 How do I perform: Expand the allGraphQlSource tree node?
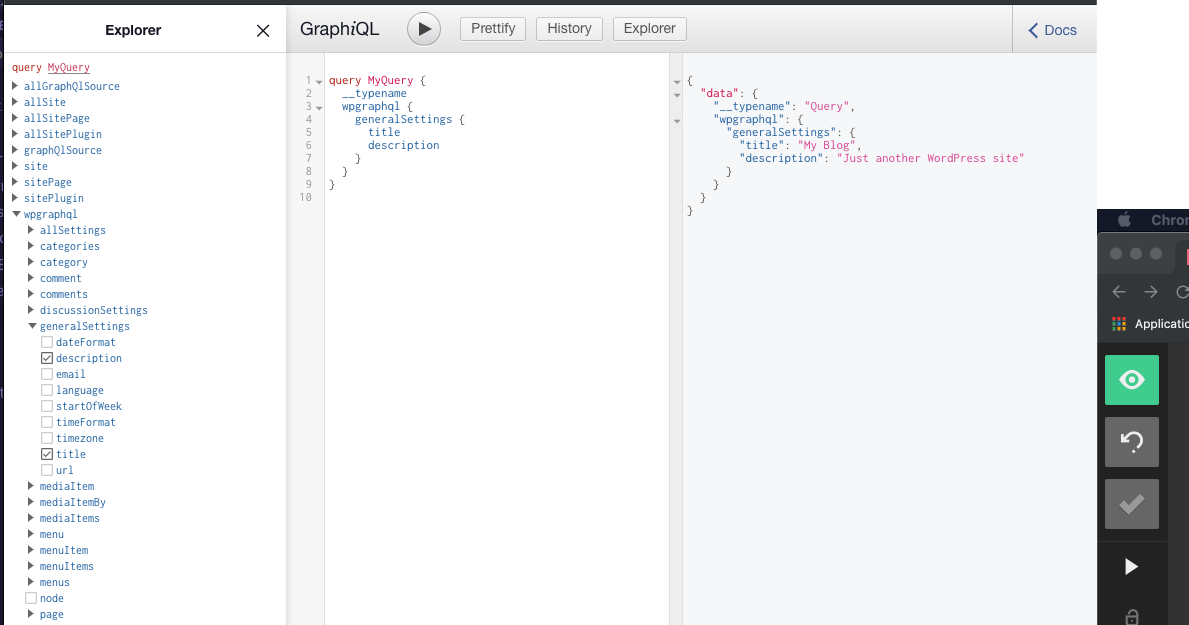pos(15,86)
